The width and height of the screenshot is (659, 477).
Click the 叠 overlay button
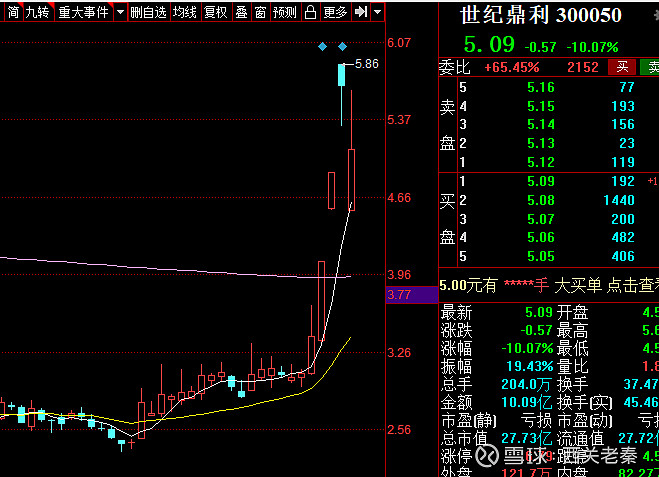(x=241, y=12)
